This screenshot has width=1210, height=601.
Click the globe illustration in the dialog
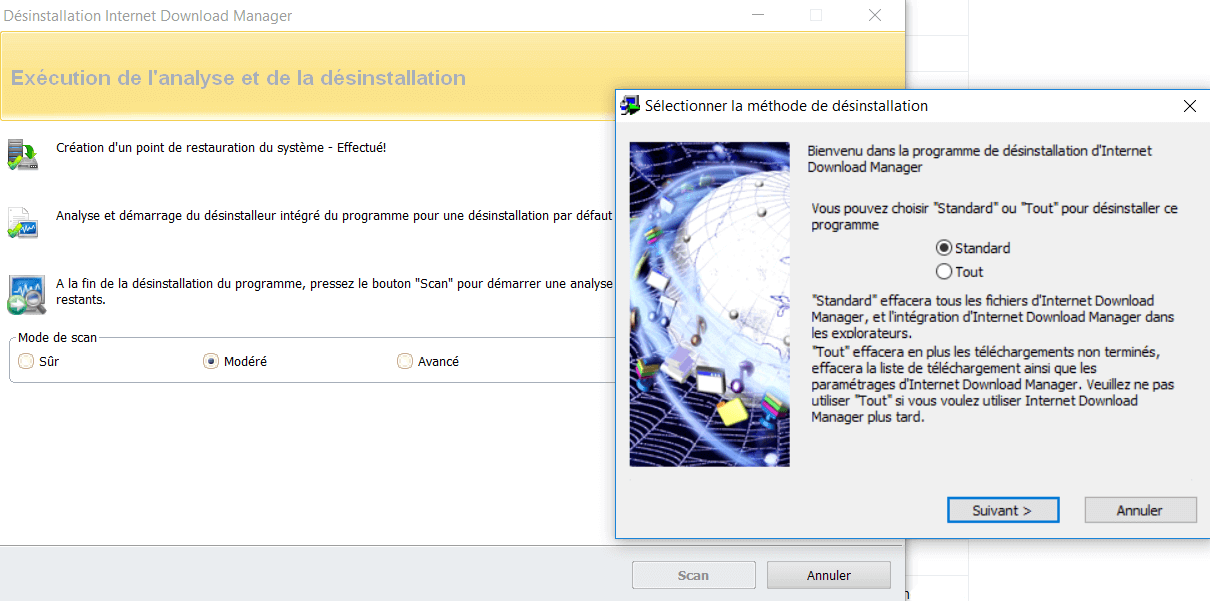(709, 304)
